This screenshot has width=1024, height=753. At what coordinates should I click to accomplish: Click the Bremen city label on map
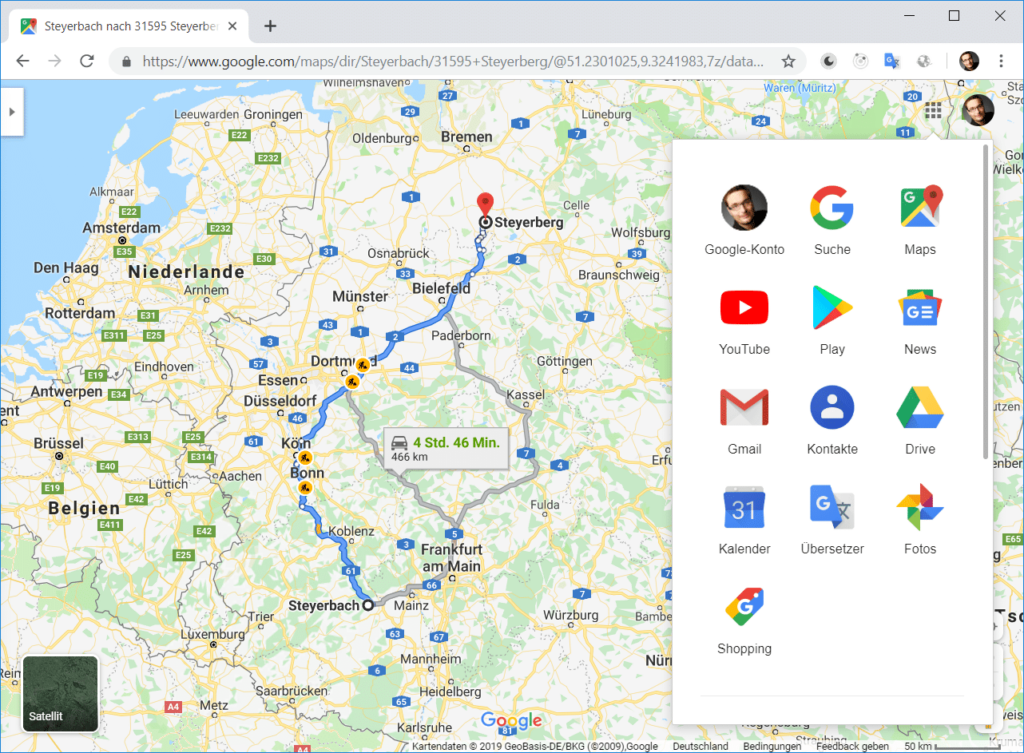(466, 136)
